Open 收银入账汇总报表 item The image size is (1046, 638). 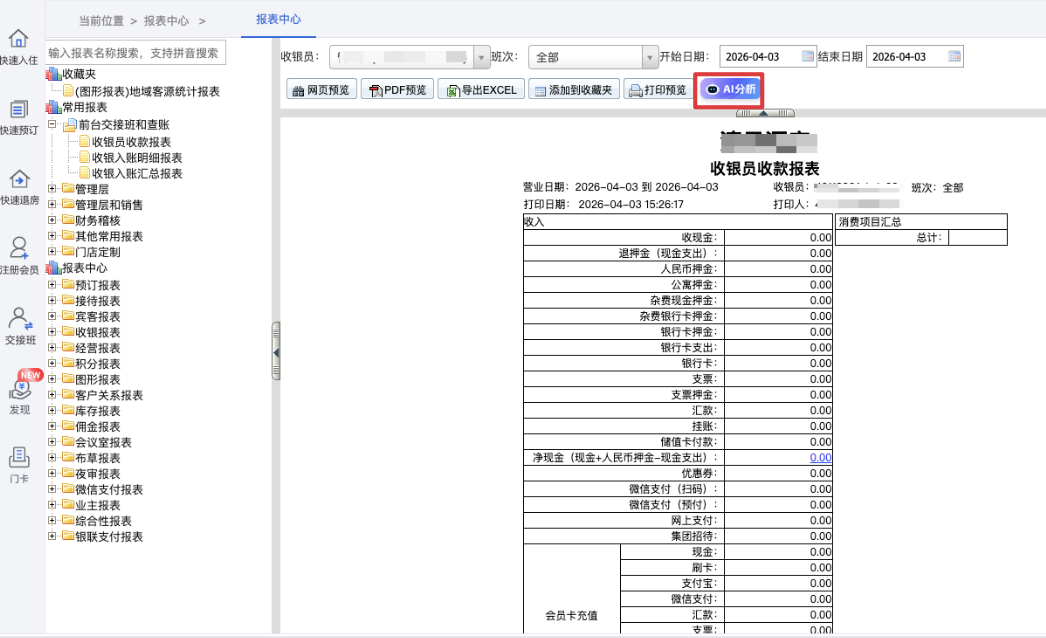click(137, 174)
